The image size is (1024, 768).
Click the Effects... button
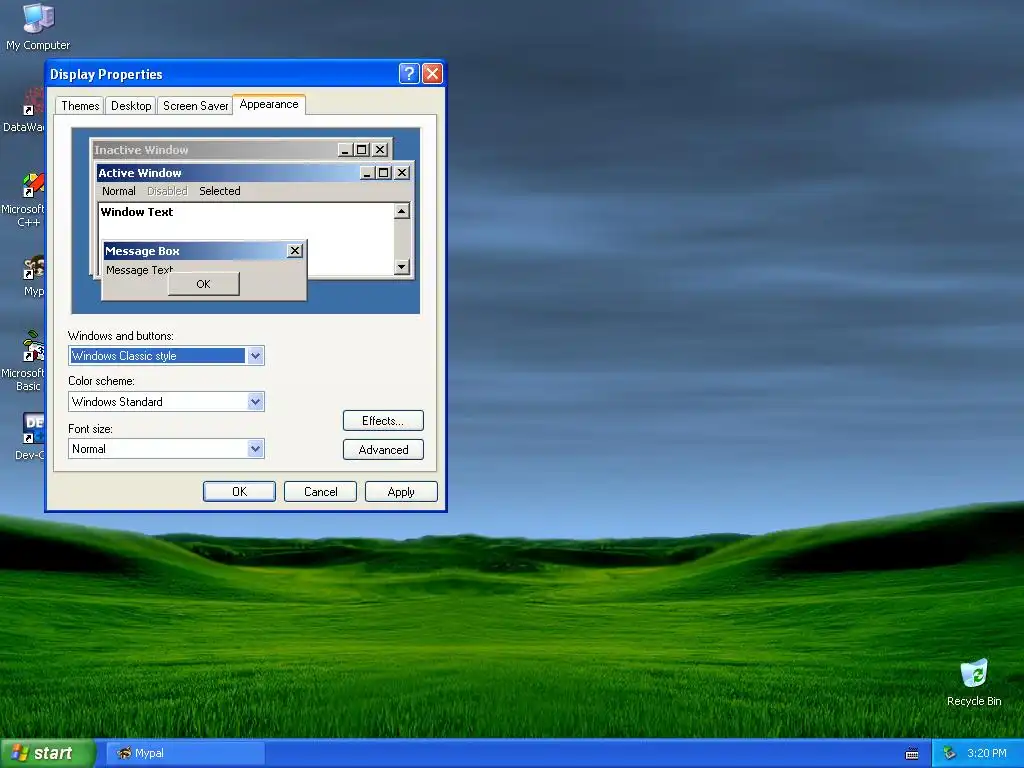coord(383,421)
